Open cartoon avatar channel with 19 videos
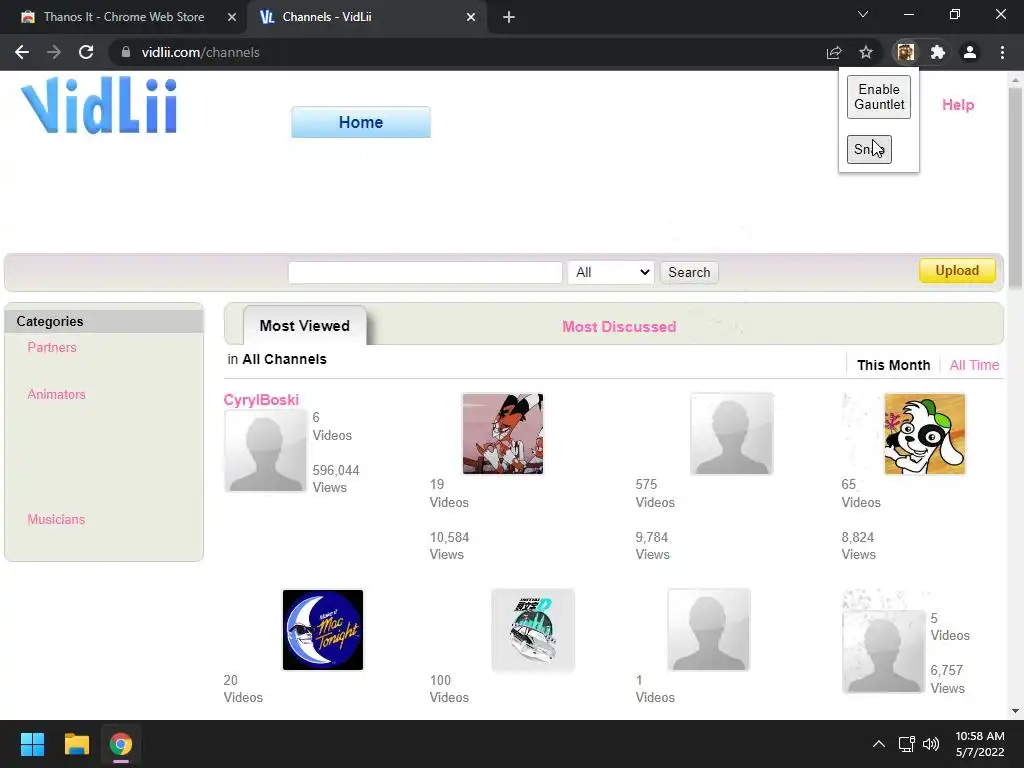Image resolution: width=1024 pixels, height=768 pixels. tap(503, 434)
